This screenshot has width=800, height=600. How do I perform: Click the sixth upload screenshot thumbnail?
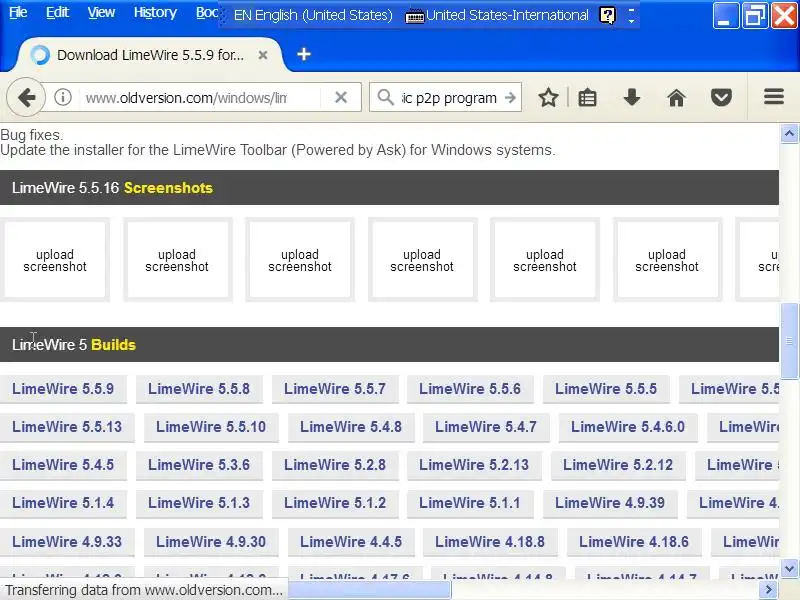667,260
